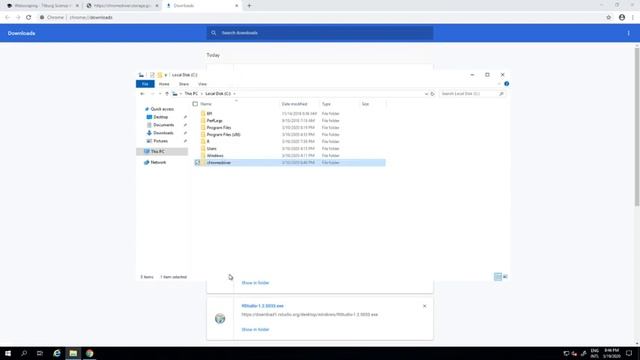Click the Chrome downloads page vertical scrollbar
Image resolution: width=640 pixels, height=360 pixels.
tap(637, 127)
